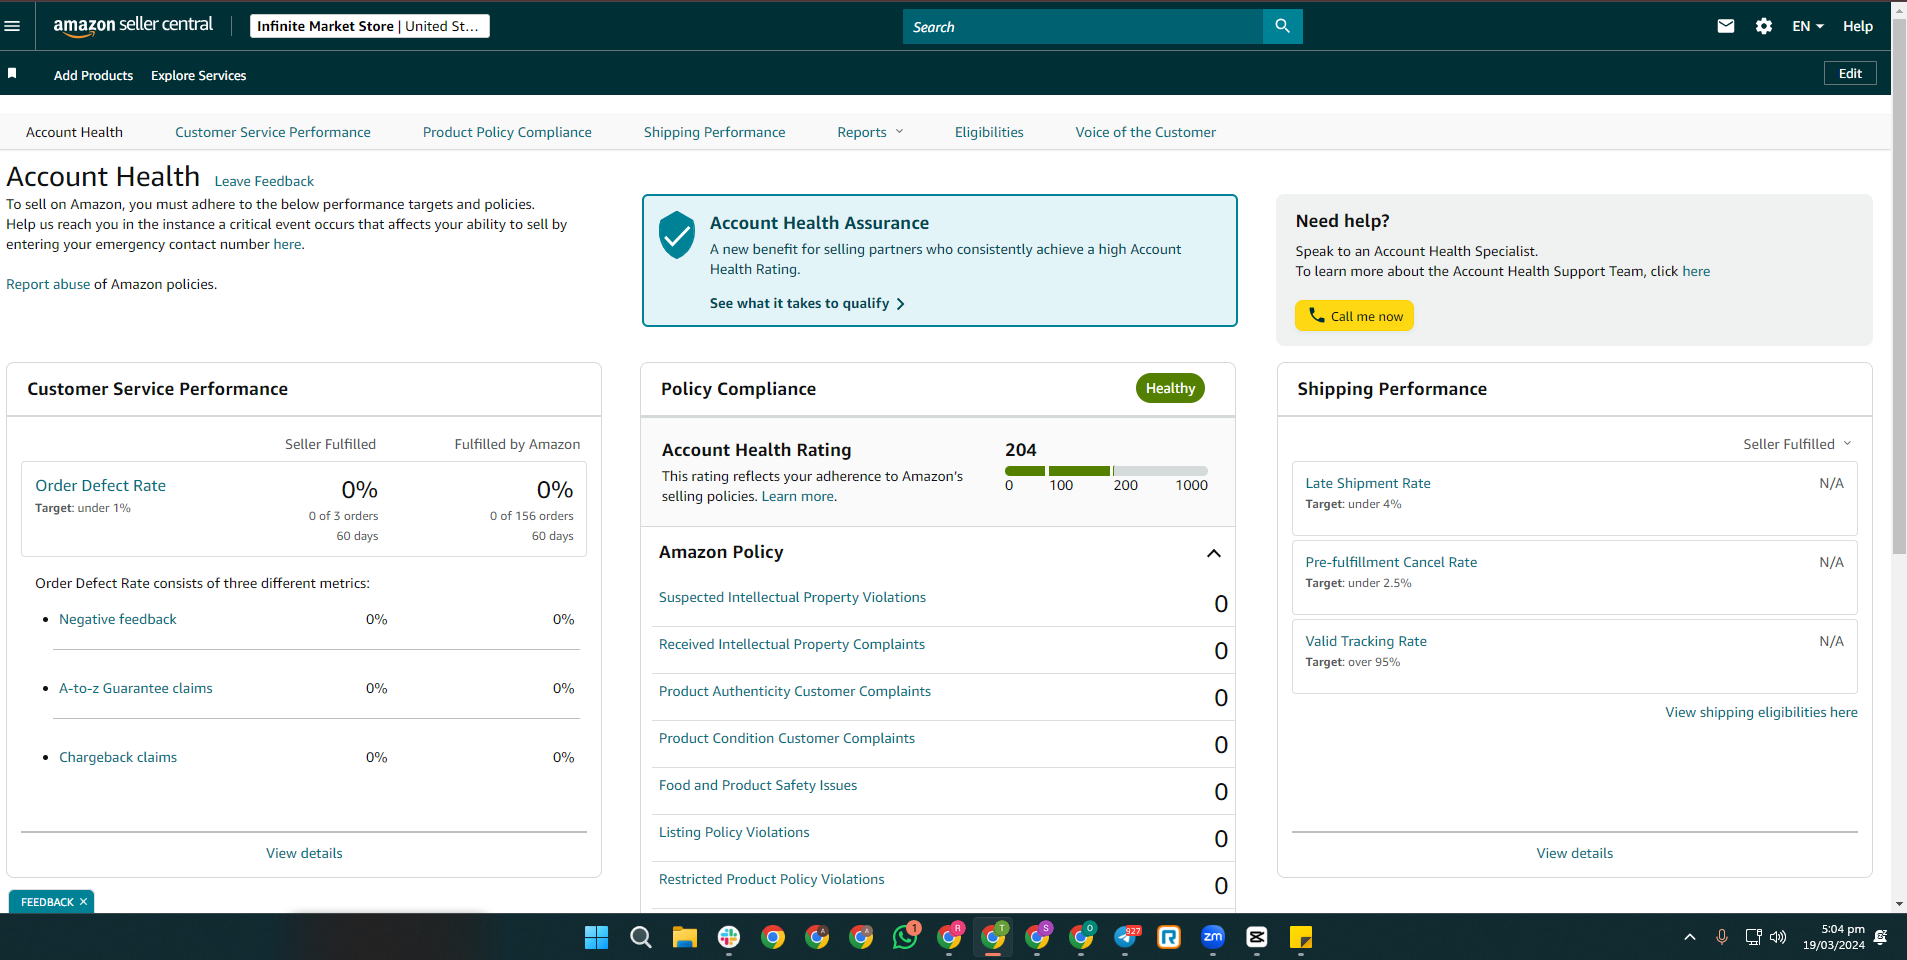This screenshot has height=960, width=1907.
Task: Click Add Products in the top bar
Action: pyautogui.click(x=93, y=75)
